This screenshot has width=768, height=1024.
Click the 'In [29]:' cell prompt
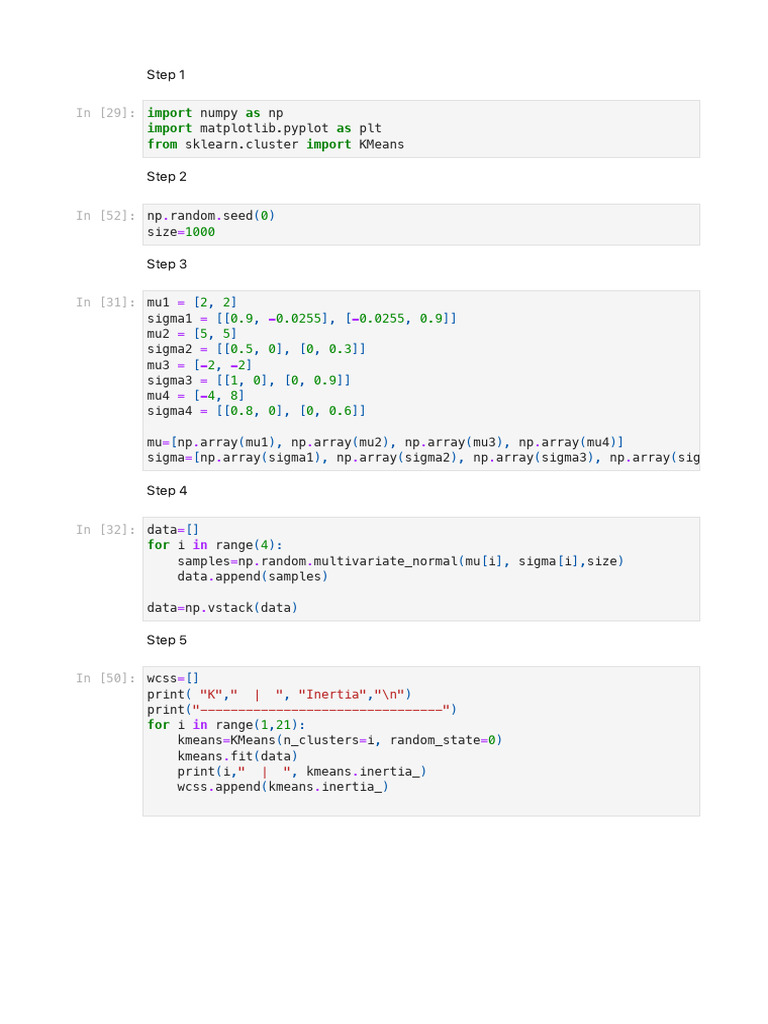pyautogui.click(x=106, y=113)
